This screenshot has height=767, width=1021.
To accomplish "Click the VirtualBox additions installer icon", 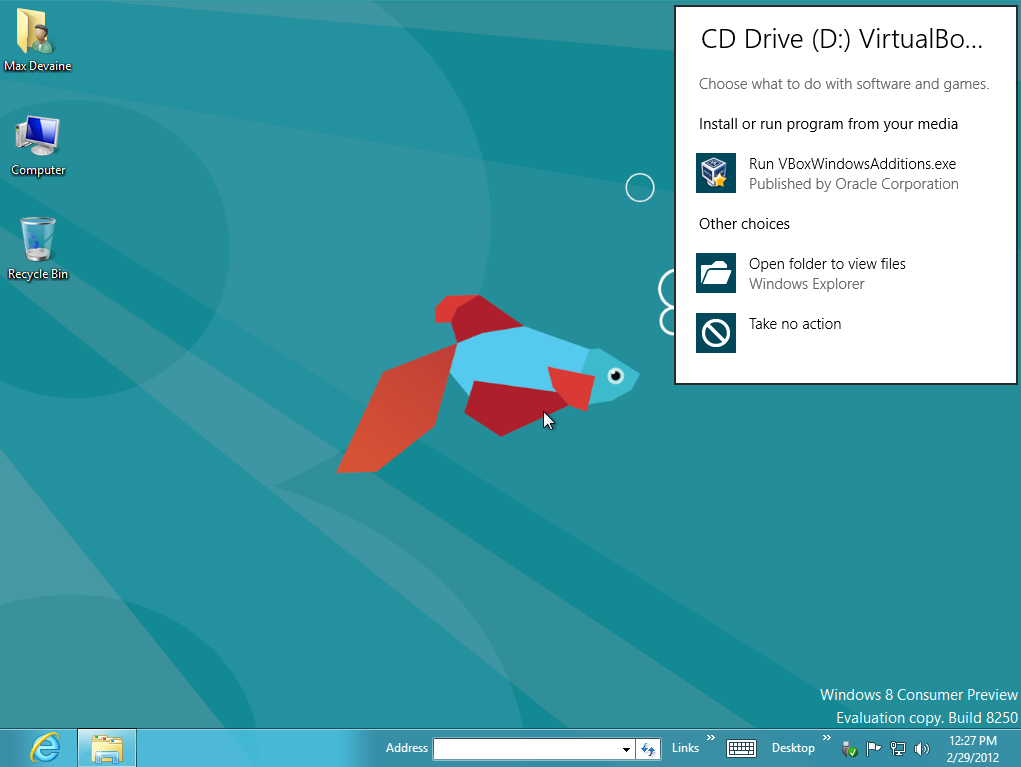I will (716, 173).
